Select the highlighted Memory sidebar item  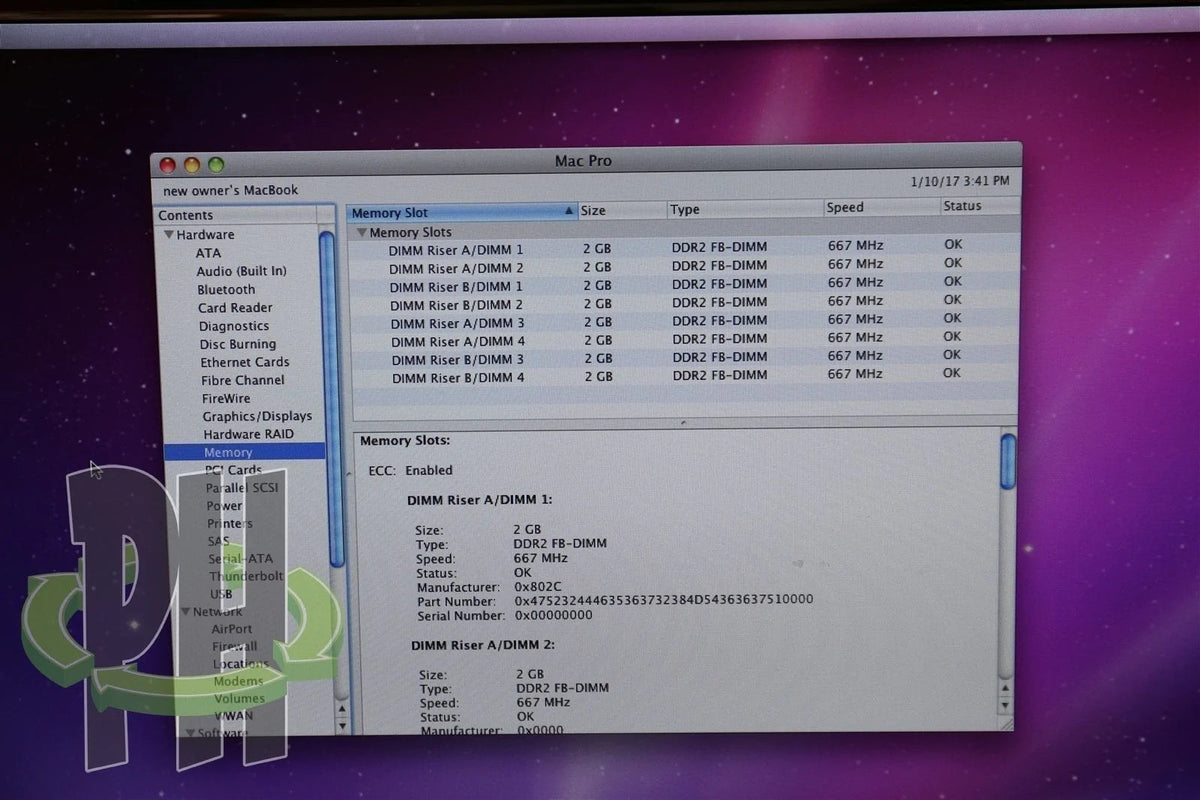[x=245, y=452]
